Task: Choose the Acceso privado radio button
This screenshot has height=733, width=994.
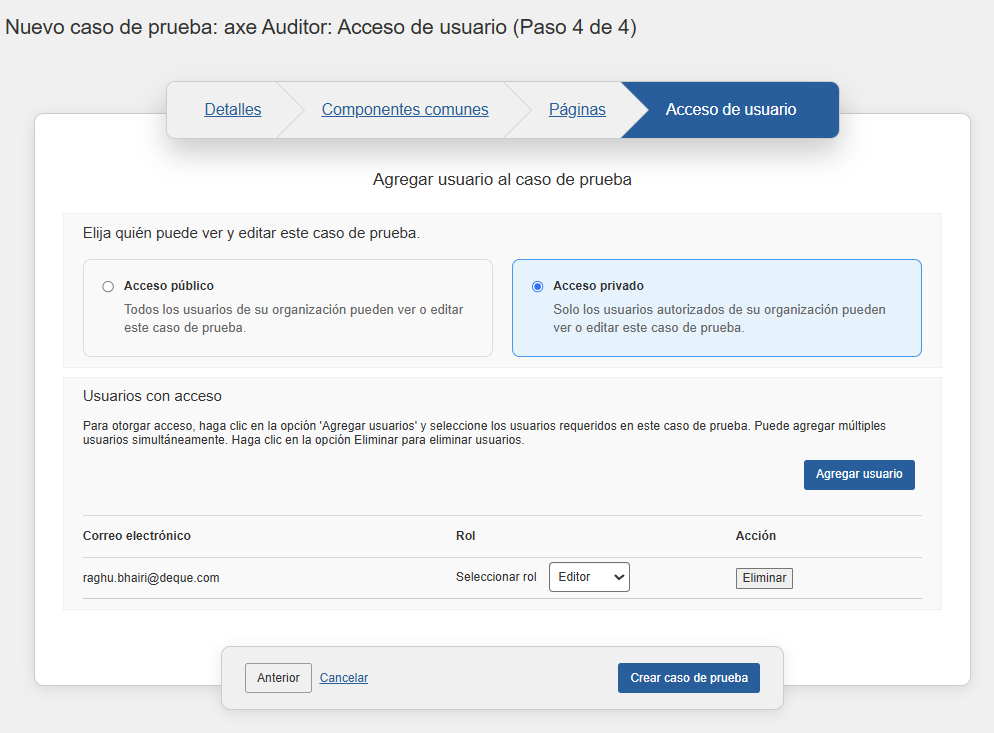Action: [x=538, y=287]
